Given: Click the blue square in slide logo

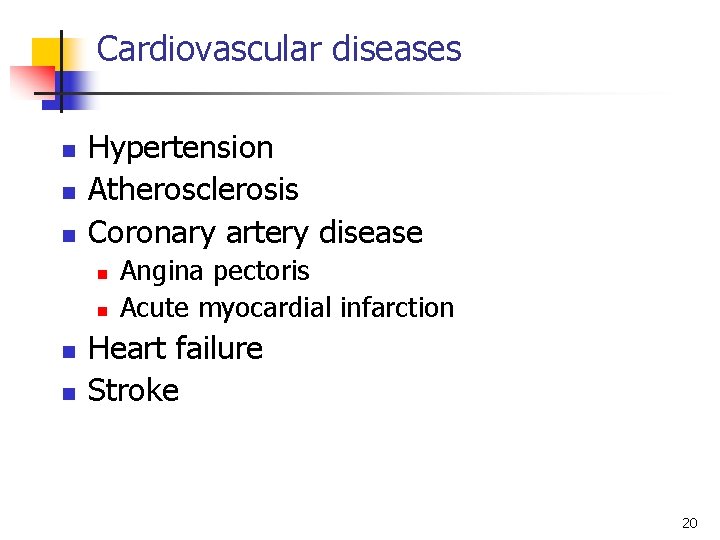Looking at the screenshot, I should click(69, 90).
